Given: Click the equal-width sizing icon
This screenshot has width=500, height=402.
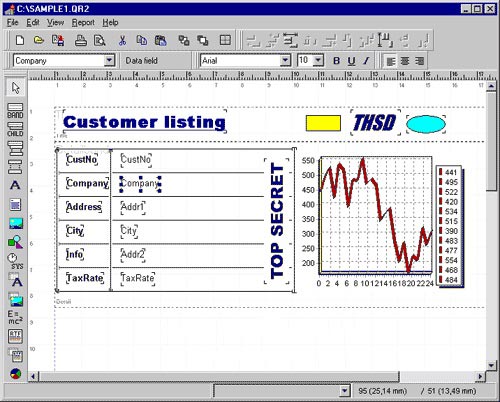Looking at the screenshot, I should point(291,40).
